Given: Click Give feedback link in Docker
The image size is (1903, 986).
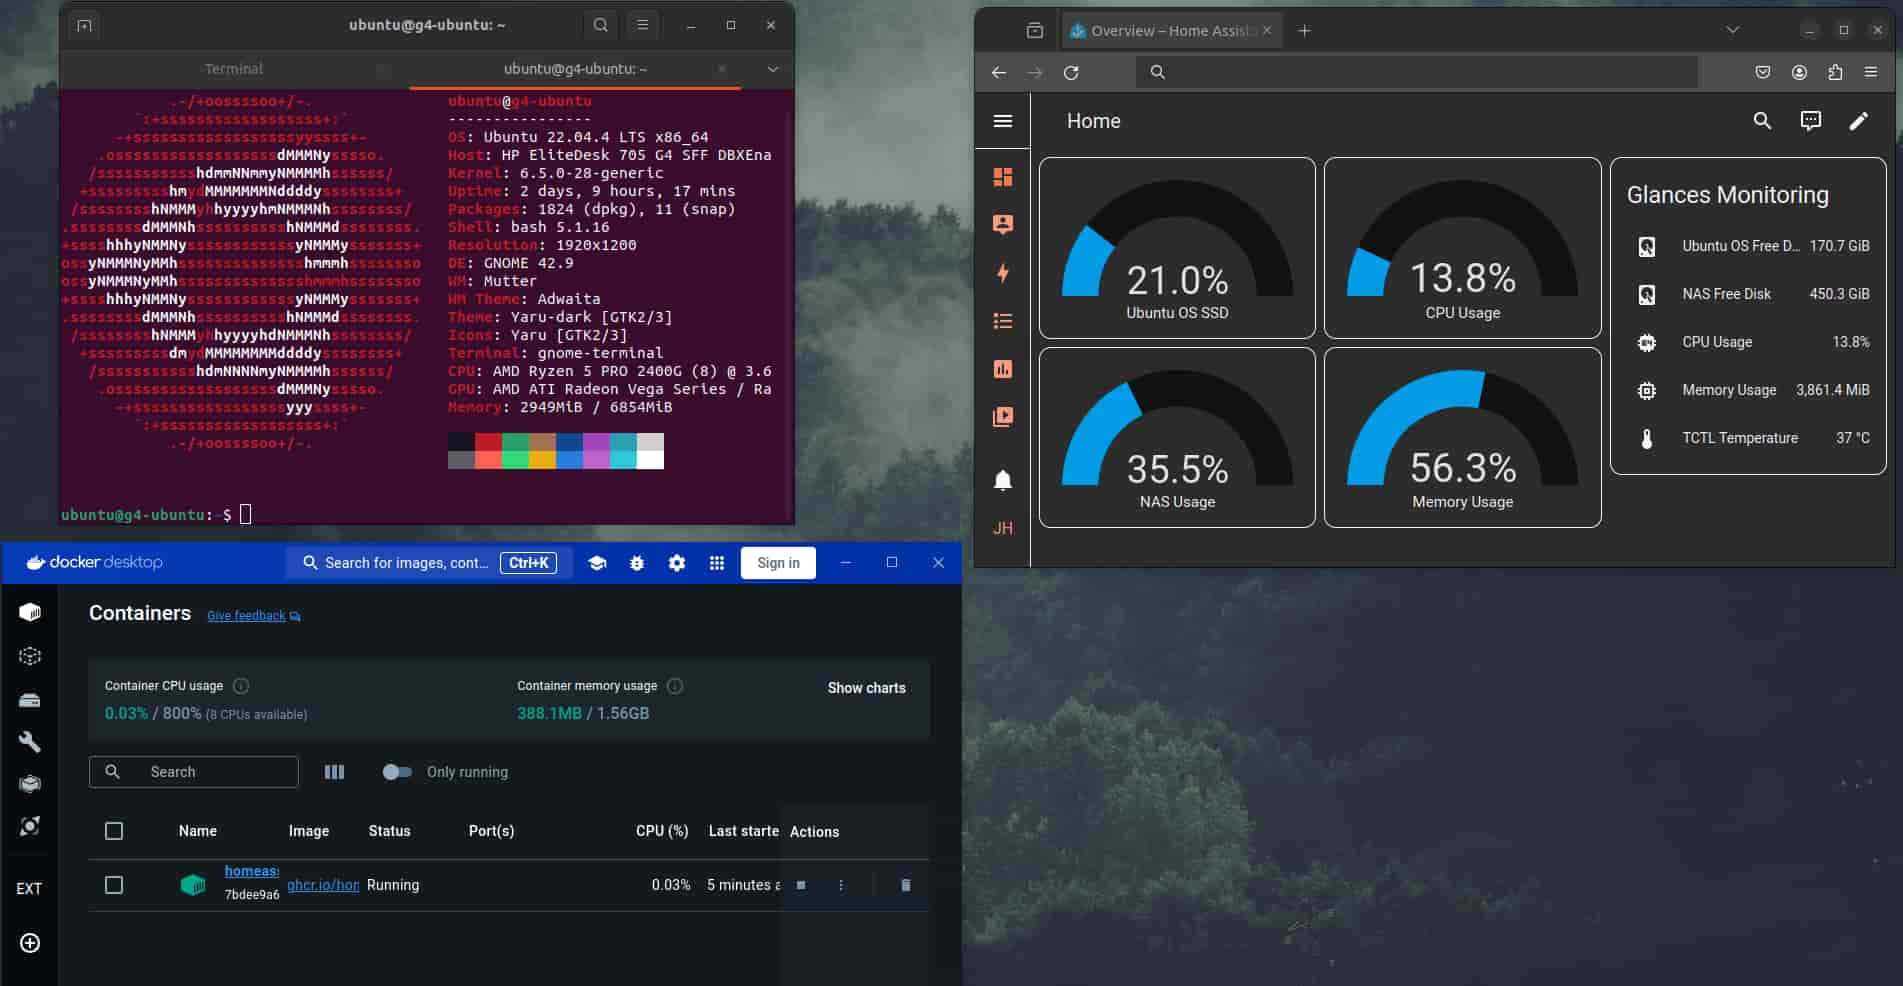Looking at the screenshot, I should point(254,616).
